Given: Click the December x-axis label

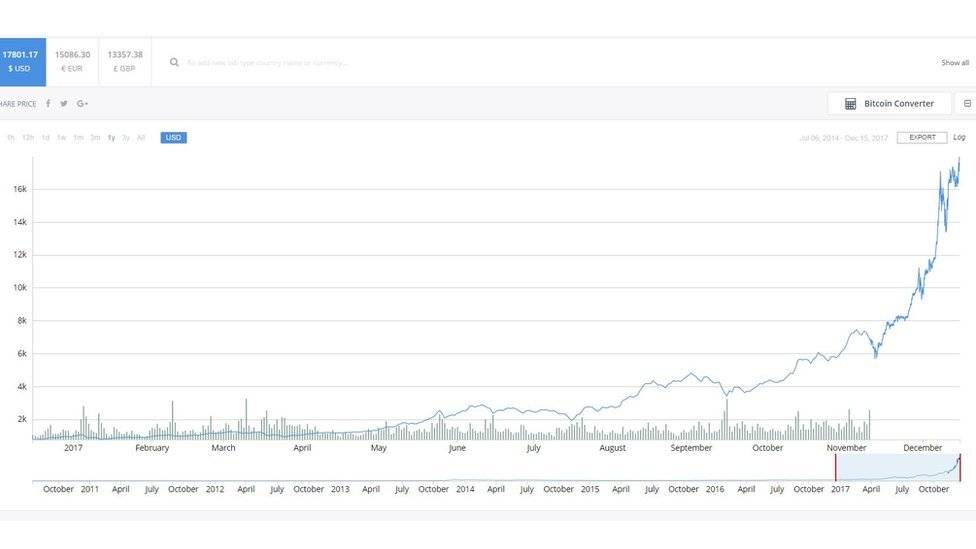Looking at the screenshot, I should click(922, 448).
